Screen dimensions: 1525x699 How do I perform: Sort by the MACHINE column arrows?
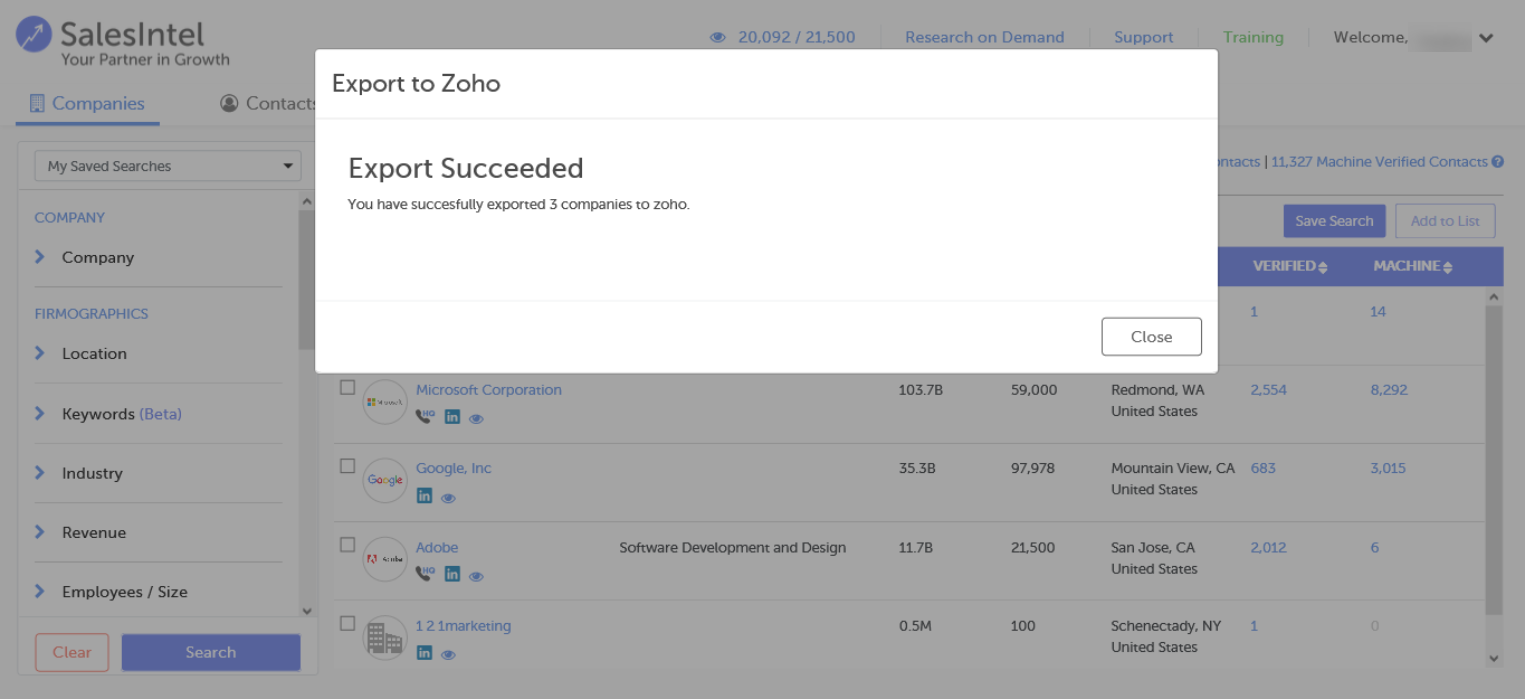[1447, 267]
